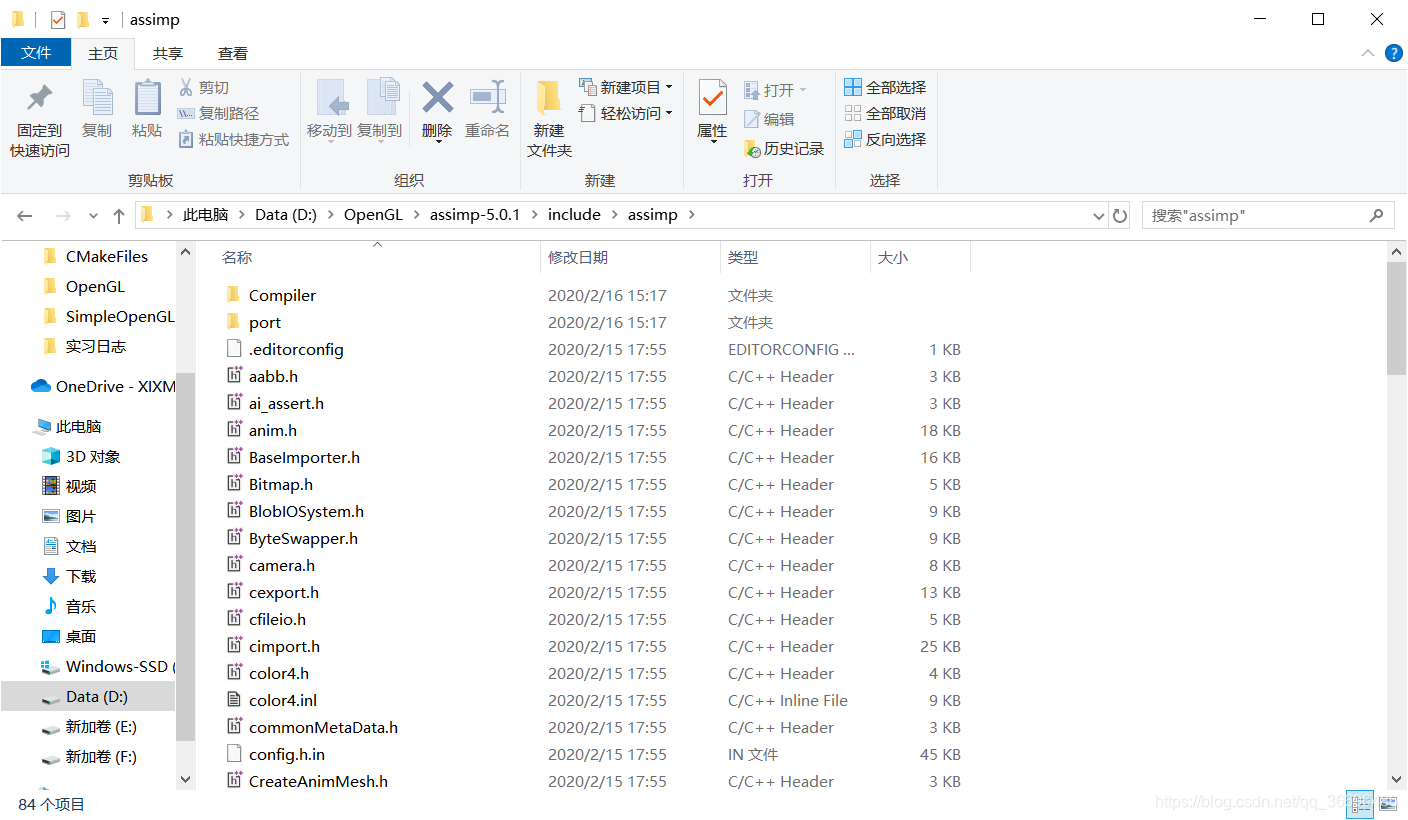Open the Copy to (复制到) menu
Image resolution: width=1408 pixels, height=820 pixels.
380,110
